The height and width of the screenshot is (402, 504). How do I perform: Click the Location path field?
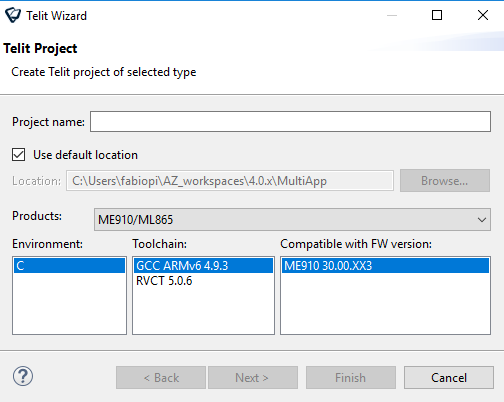point(230,181)
